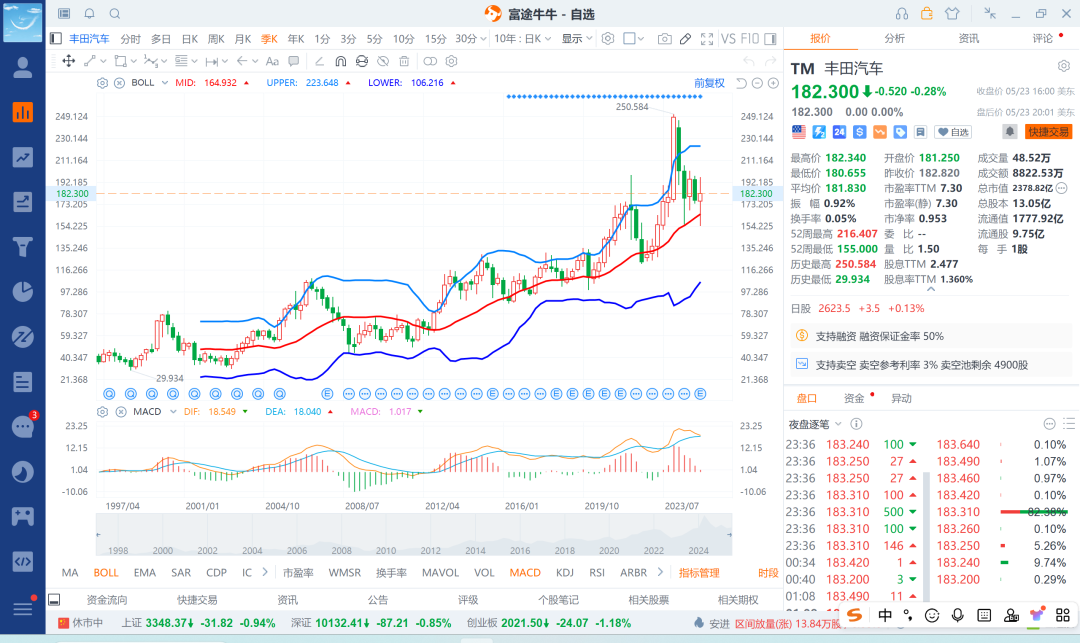Click the orange 快捷交易 button

(1048, 132)
